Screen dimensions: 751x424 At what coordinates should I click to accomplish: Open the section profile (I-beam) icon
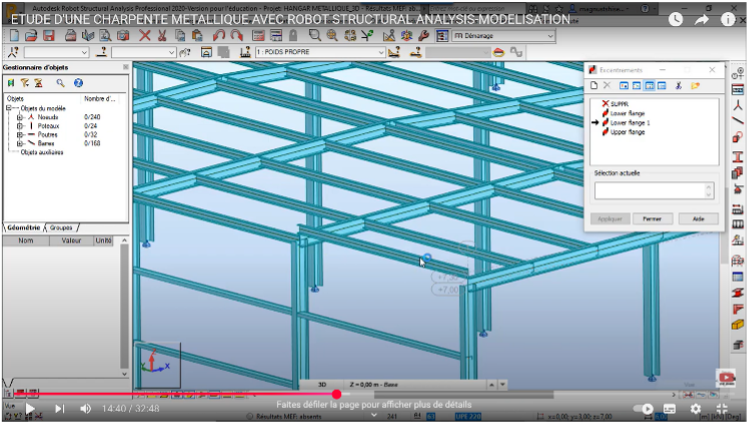point(738,156)
